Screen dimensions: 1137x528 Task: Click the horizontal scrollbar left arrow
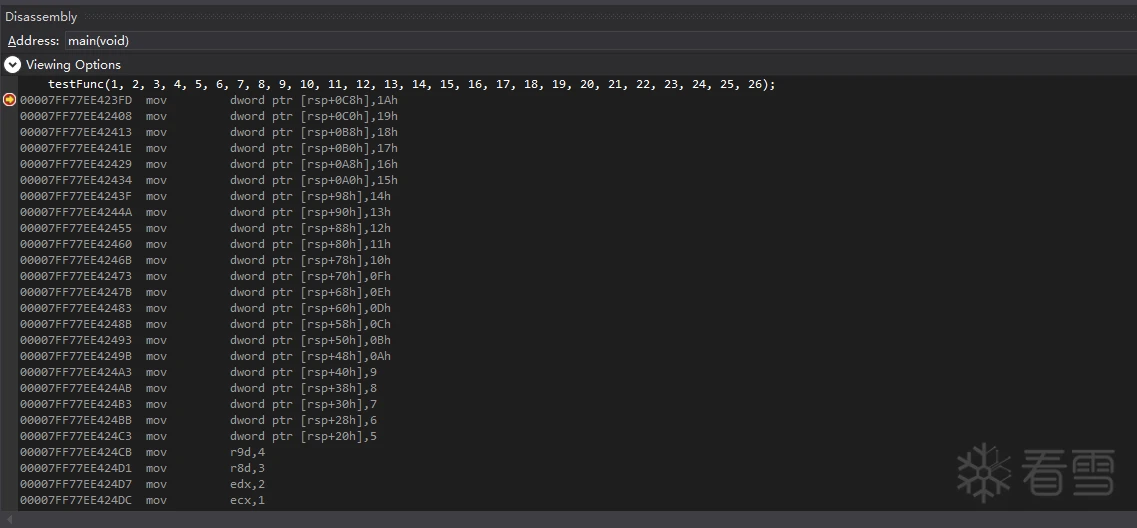click(8, 519)
